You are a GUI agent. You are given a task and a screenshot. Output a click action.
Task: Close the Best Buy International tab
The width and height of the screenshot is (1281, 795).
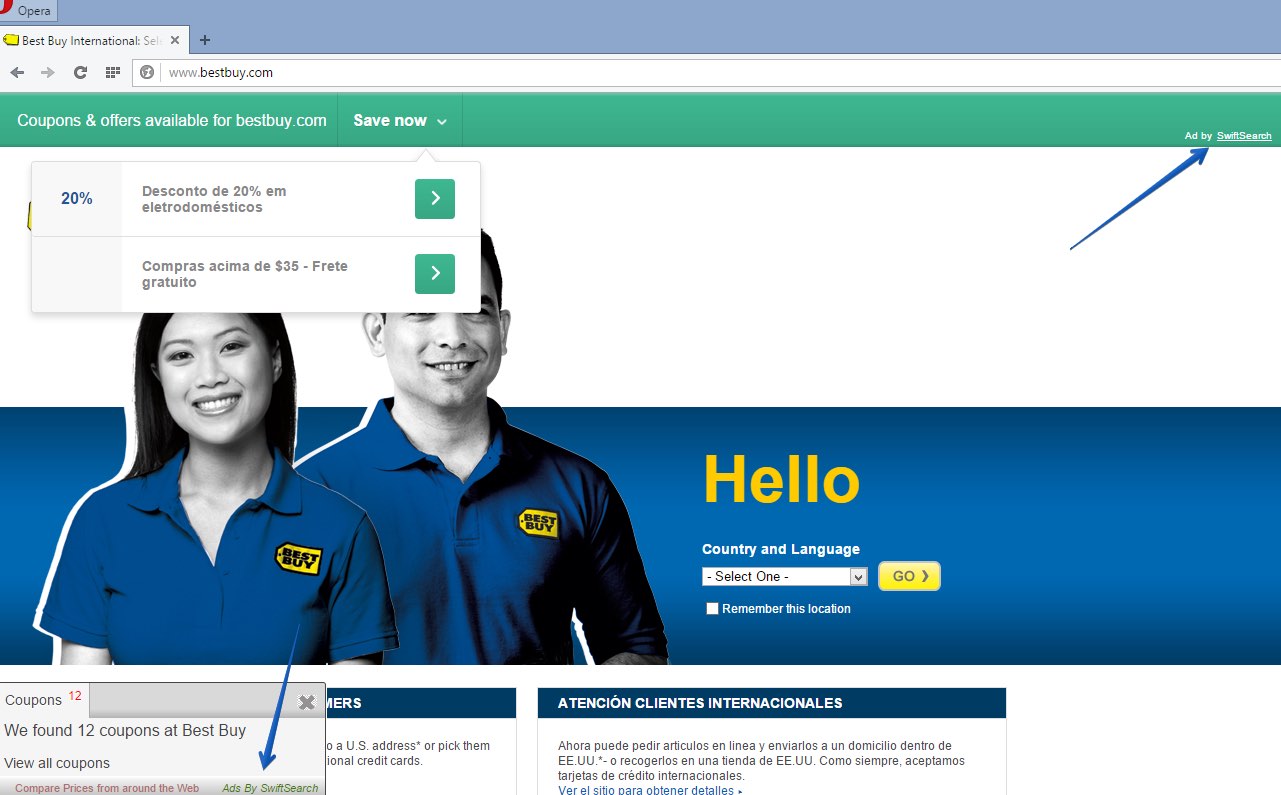(176, 41)
